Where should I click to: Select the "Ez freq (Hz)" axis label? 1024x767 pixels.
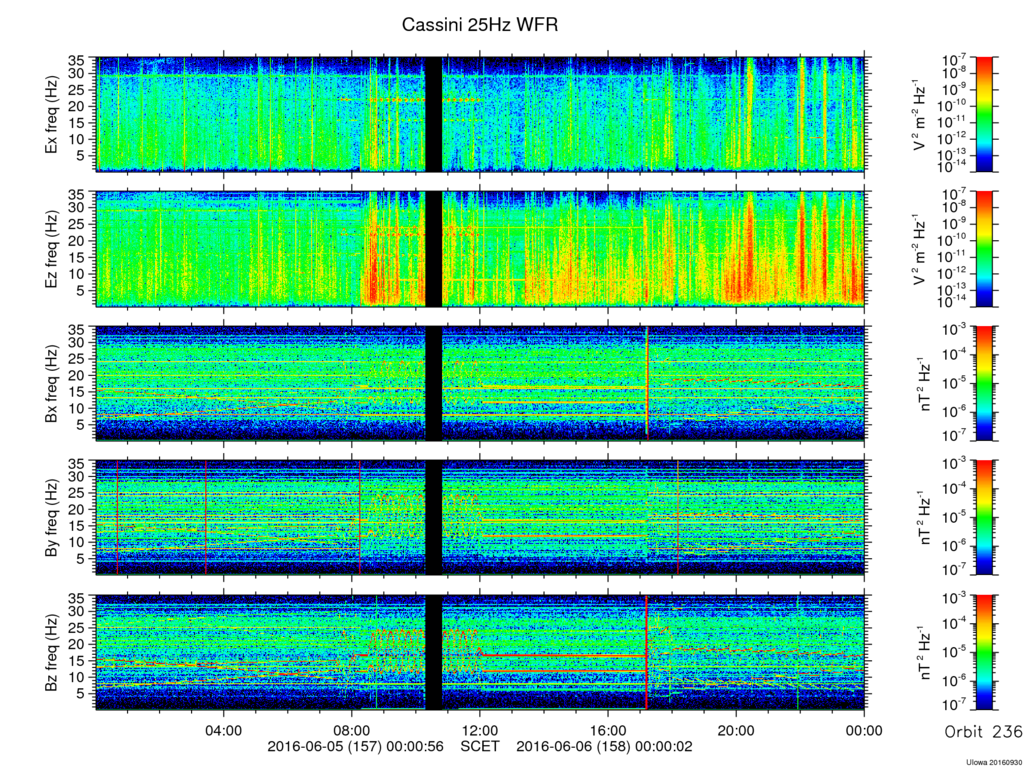(51, 249)
